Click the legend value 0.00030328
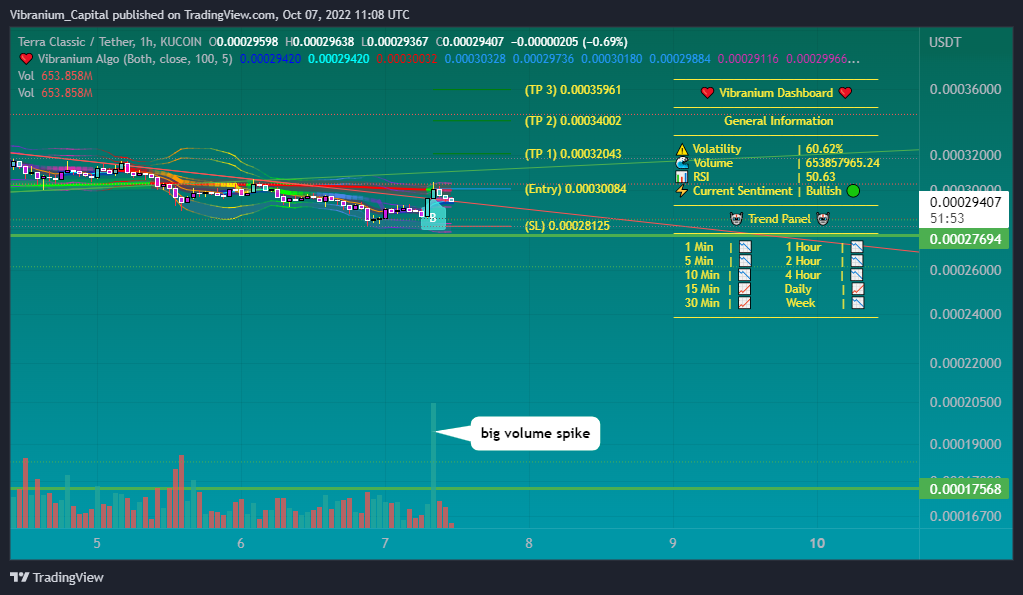Image resolution: width=1023 pixels, height=595 pixels. [x=475, y=59]
